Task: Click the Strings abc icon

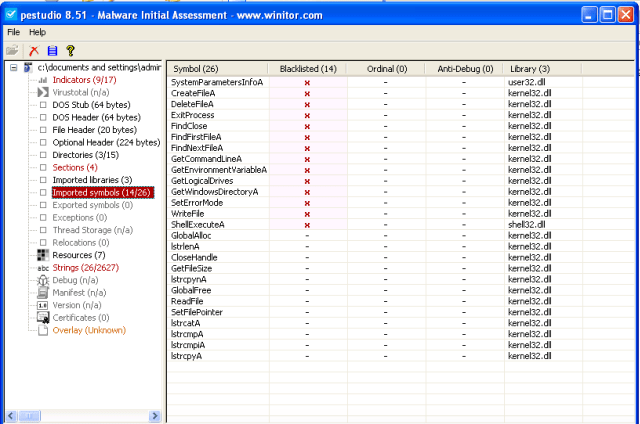Action: [x=43, y=268]
